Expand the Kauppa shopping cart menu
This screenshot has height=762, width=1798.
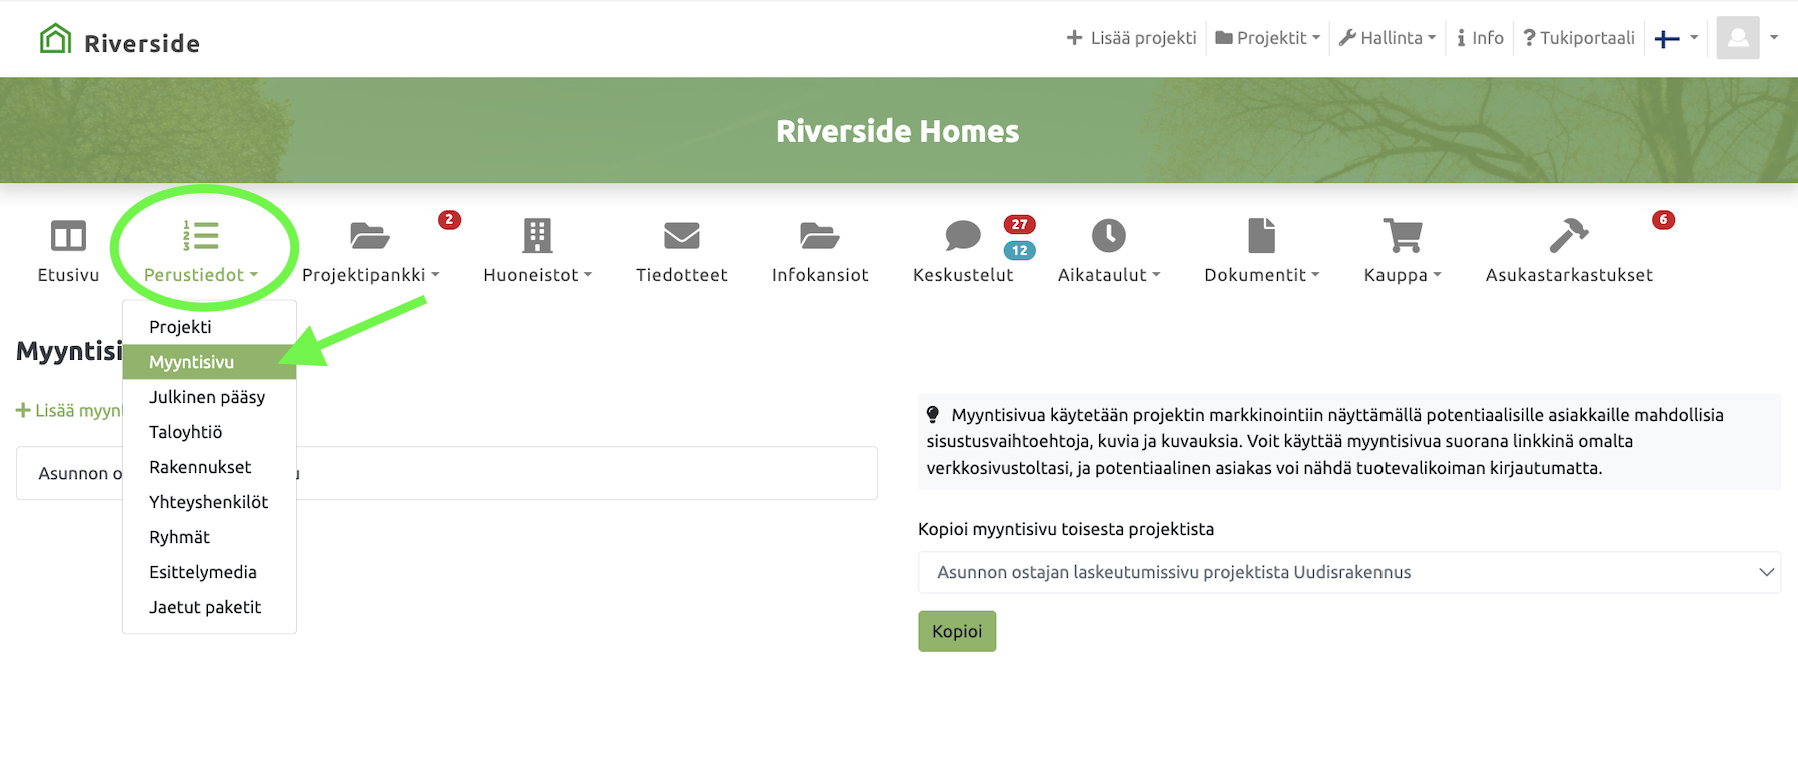pyautogui.click(x=1402, y=237)
